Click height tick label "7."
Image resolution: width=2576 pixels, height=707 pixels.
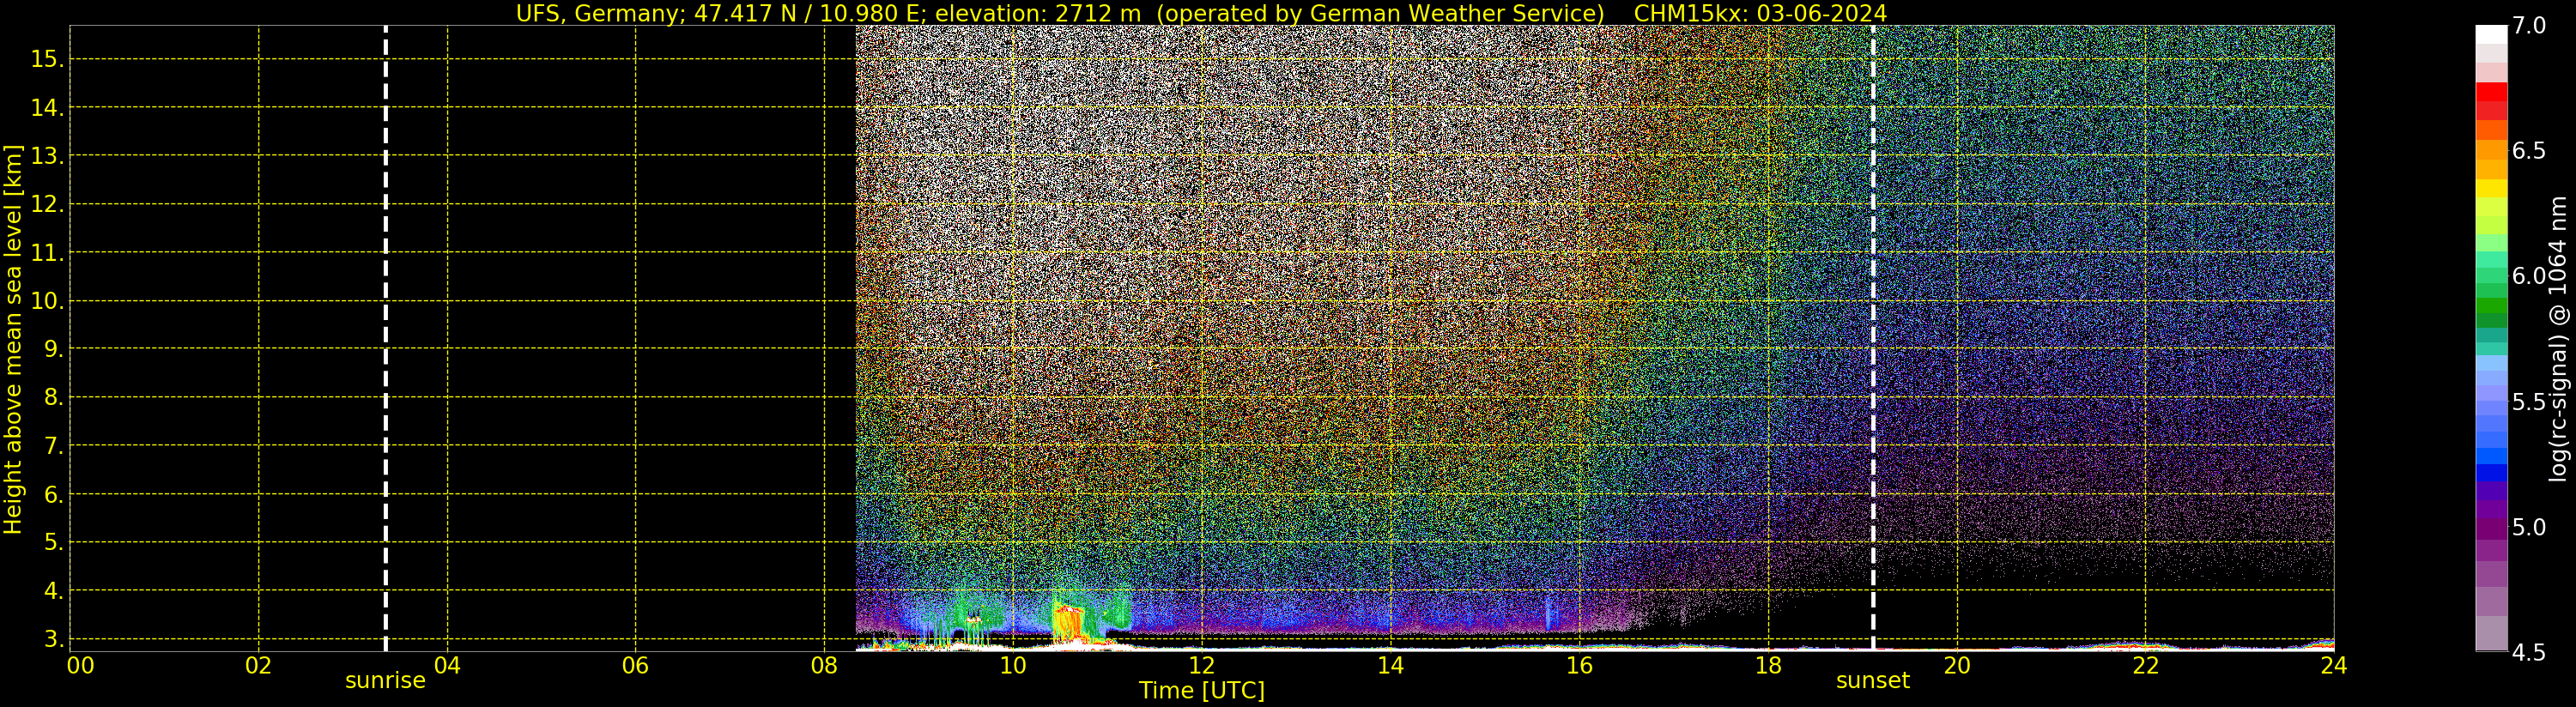(53, 446)
